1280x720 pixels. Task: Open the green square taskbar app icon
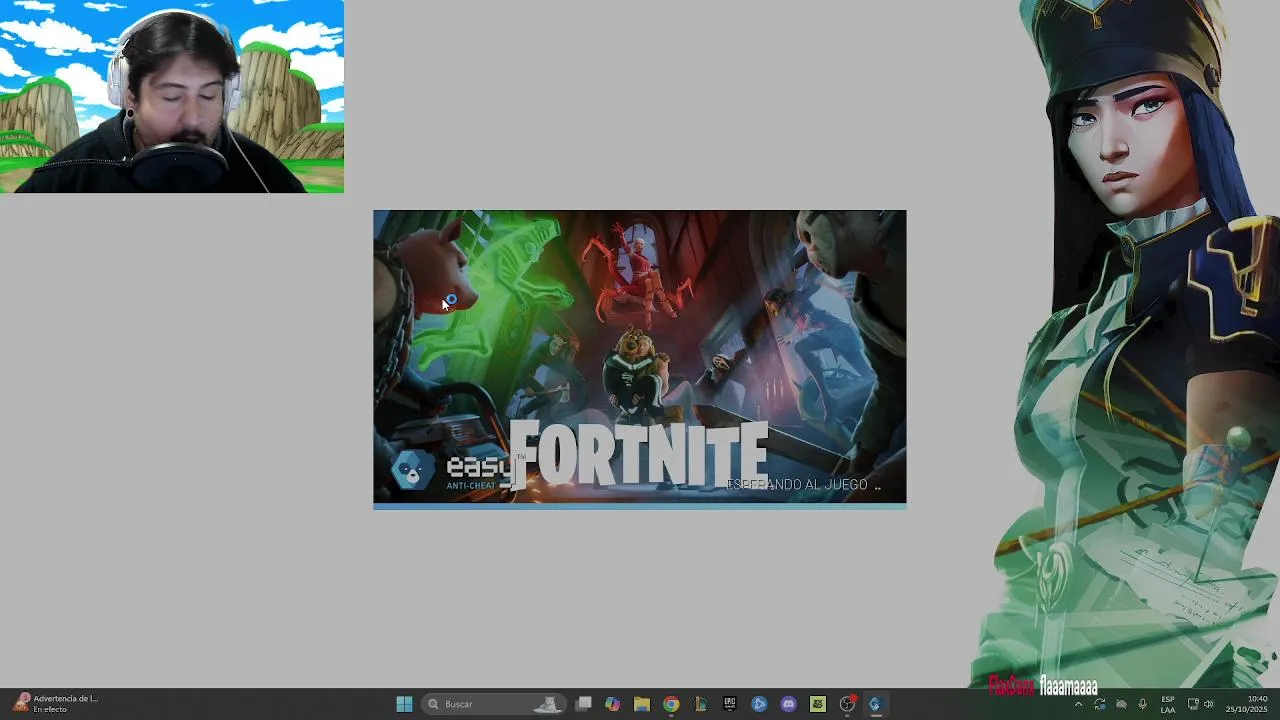coord(818,704)
